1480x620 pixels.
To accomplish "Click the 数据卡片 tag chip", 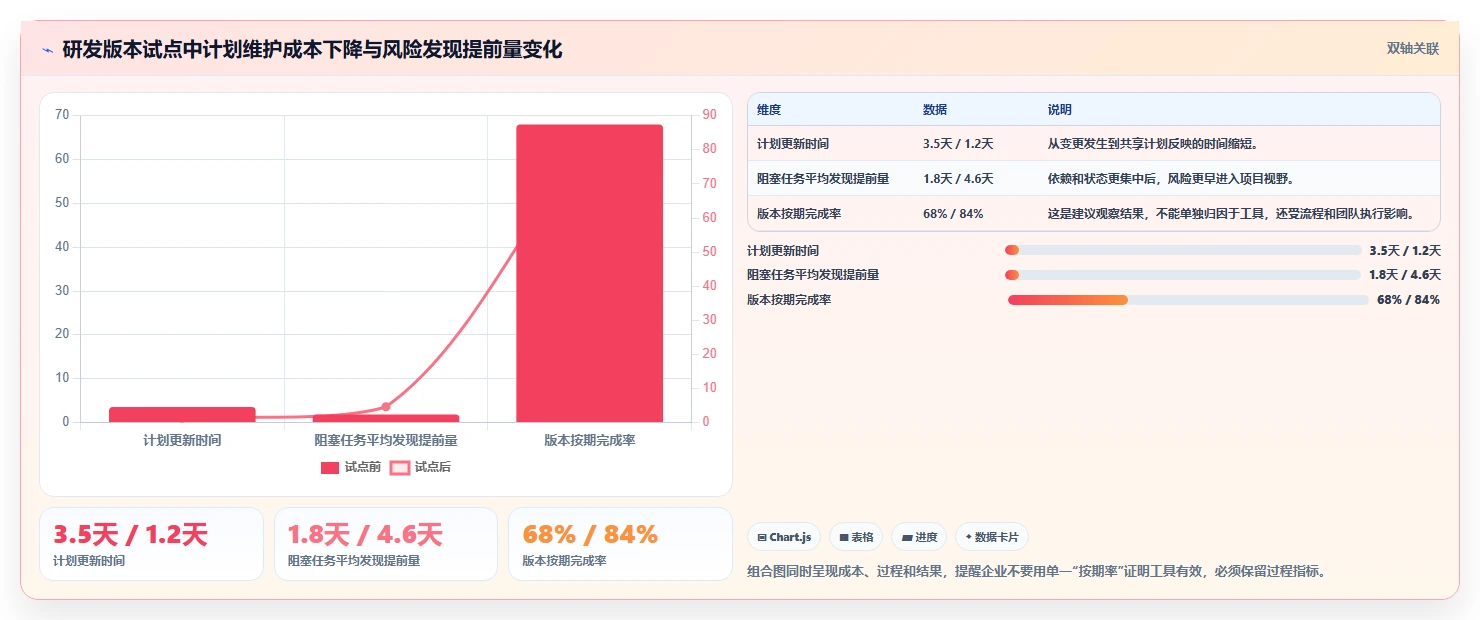I will pyautogui.click(x=992, y=537).
